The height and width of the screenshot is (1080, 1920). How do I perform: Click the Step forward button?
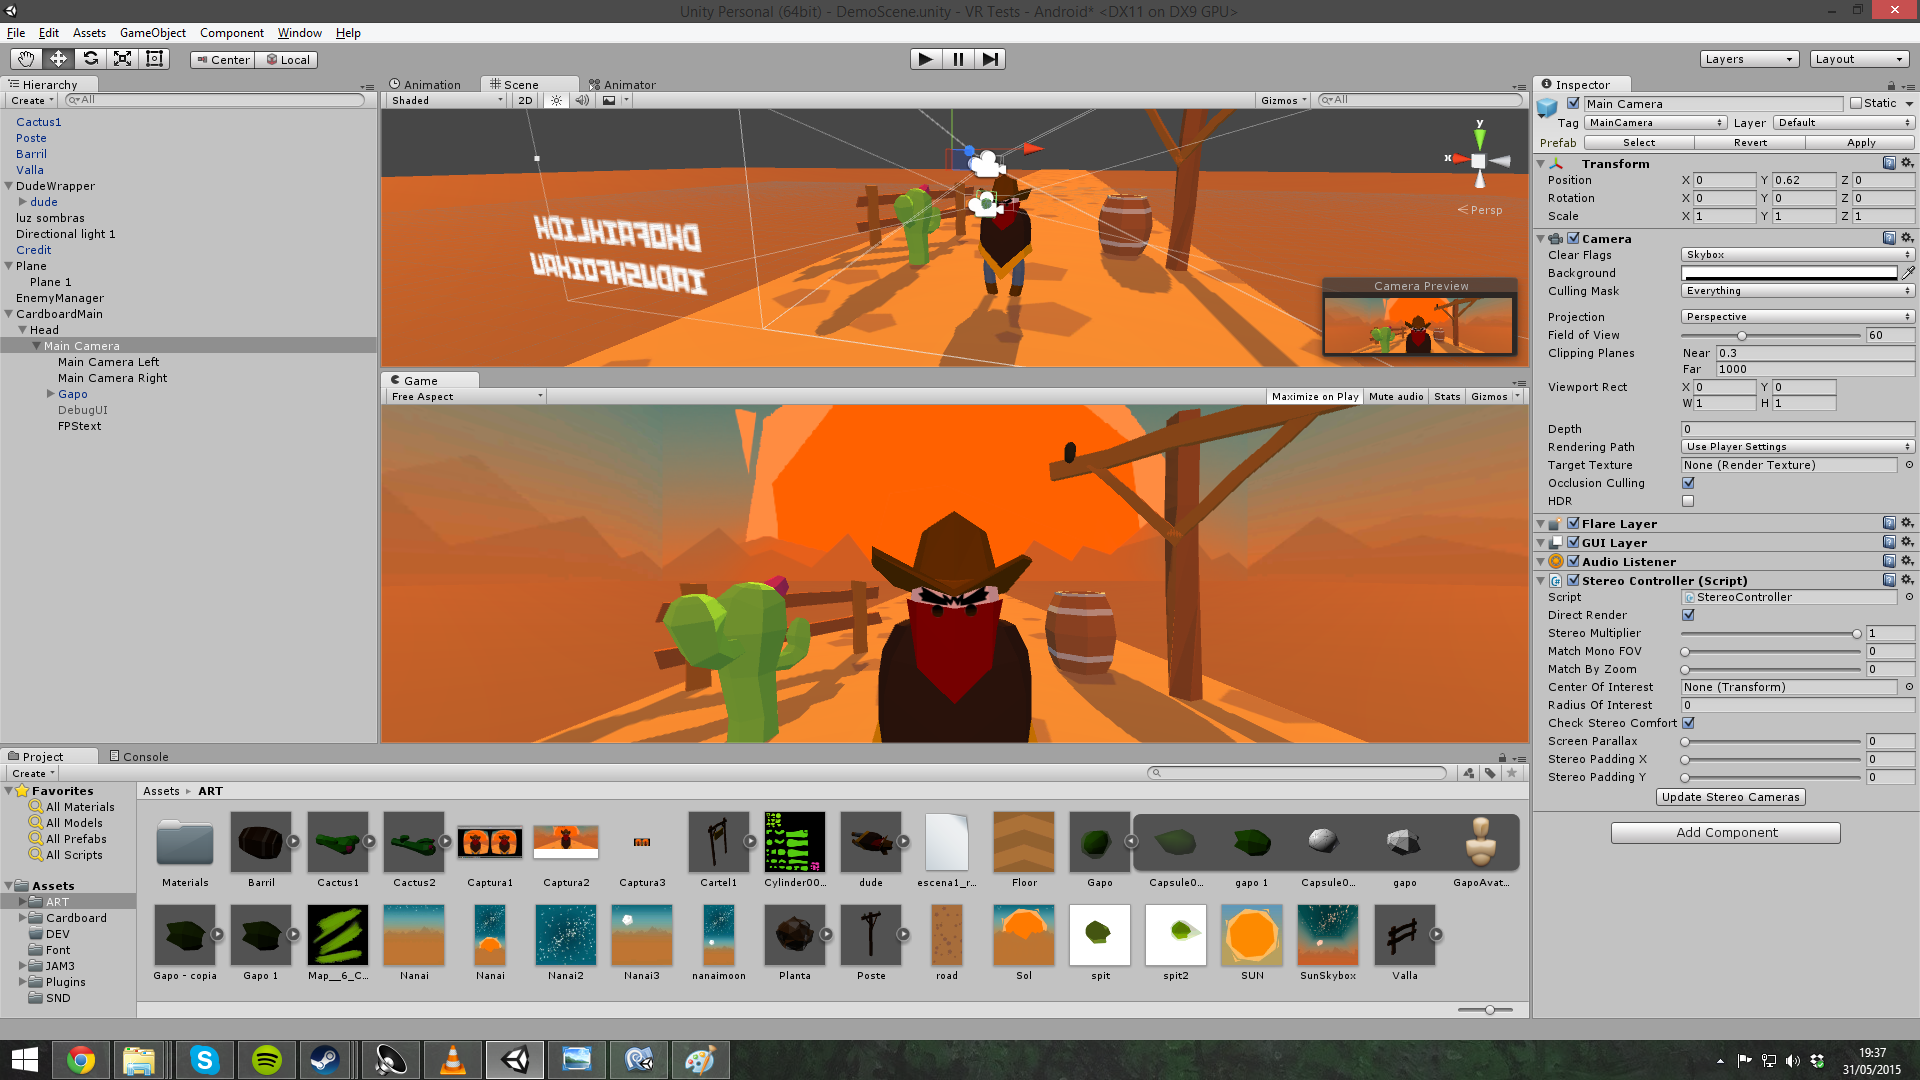989,59
